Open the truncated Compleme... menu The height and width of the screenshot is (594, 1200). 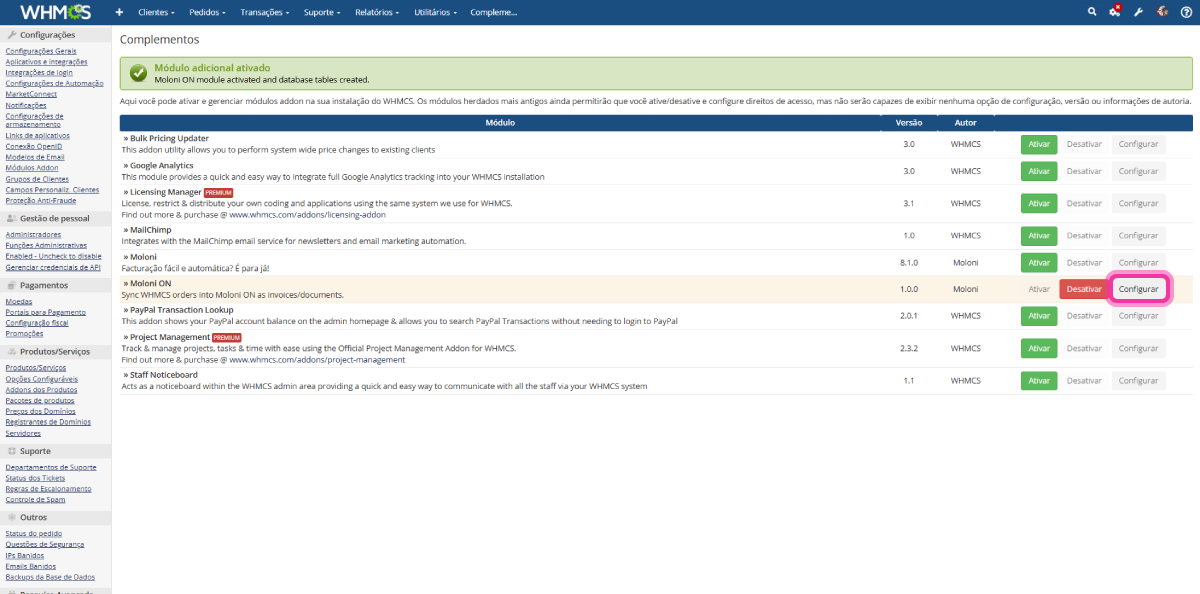pos(494,12)
